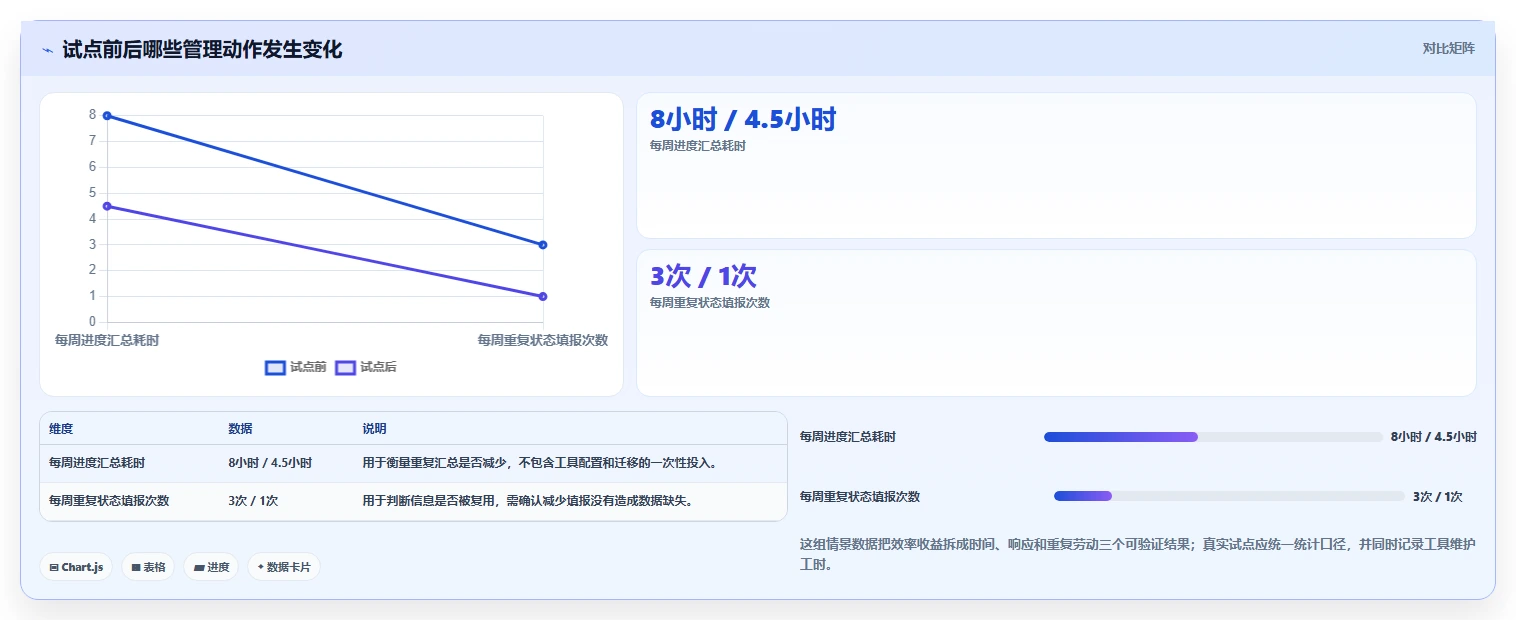This screenshot has height=620, width=1516.
Task: Click the 试点前 data point at value 3
Action: click(543, 245)
